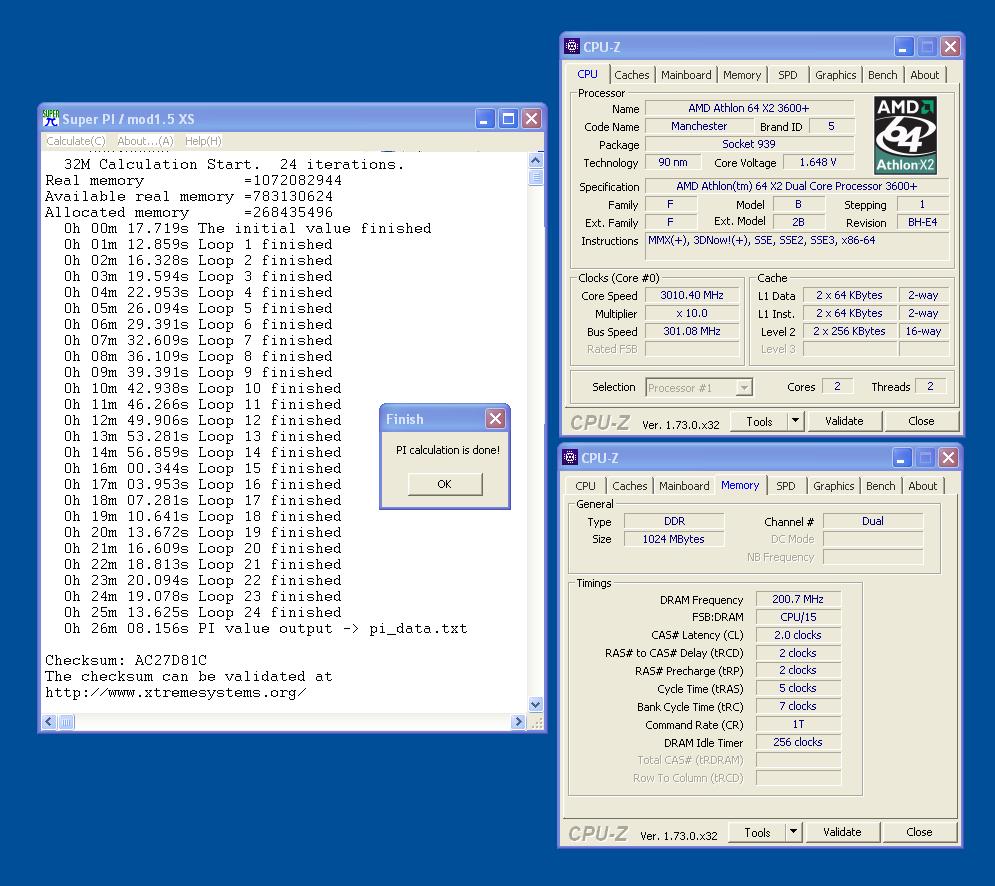Screen dimensions: 995x886
Task: Click the Multiplier value x 10.0
Action: 692,314
